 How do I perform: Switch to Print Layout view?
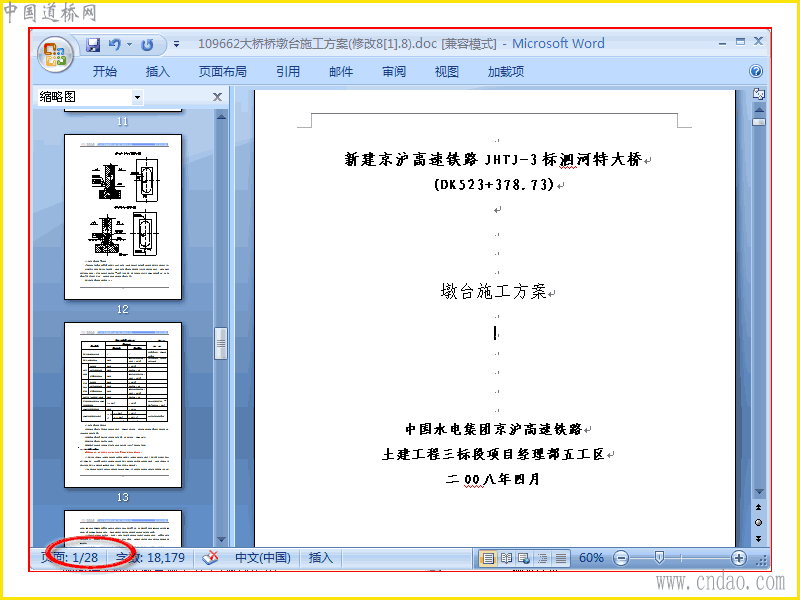[x=488, y=558]
